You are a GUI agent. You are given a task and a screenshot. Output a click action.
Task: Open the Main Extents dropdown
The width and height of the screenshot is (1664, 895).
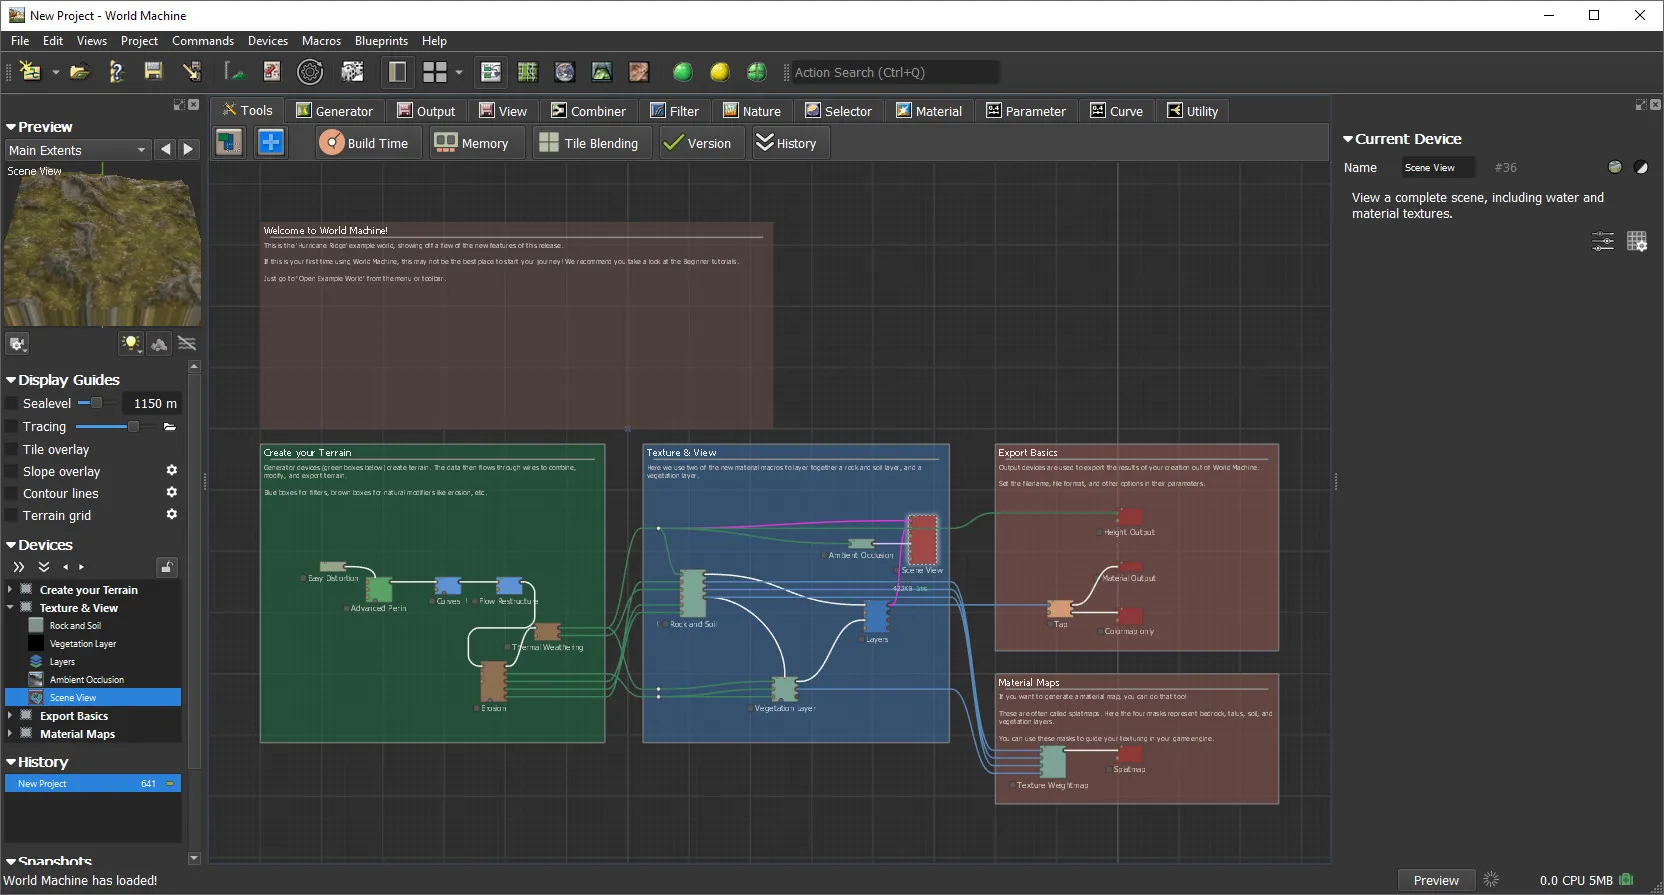[77, 150]
